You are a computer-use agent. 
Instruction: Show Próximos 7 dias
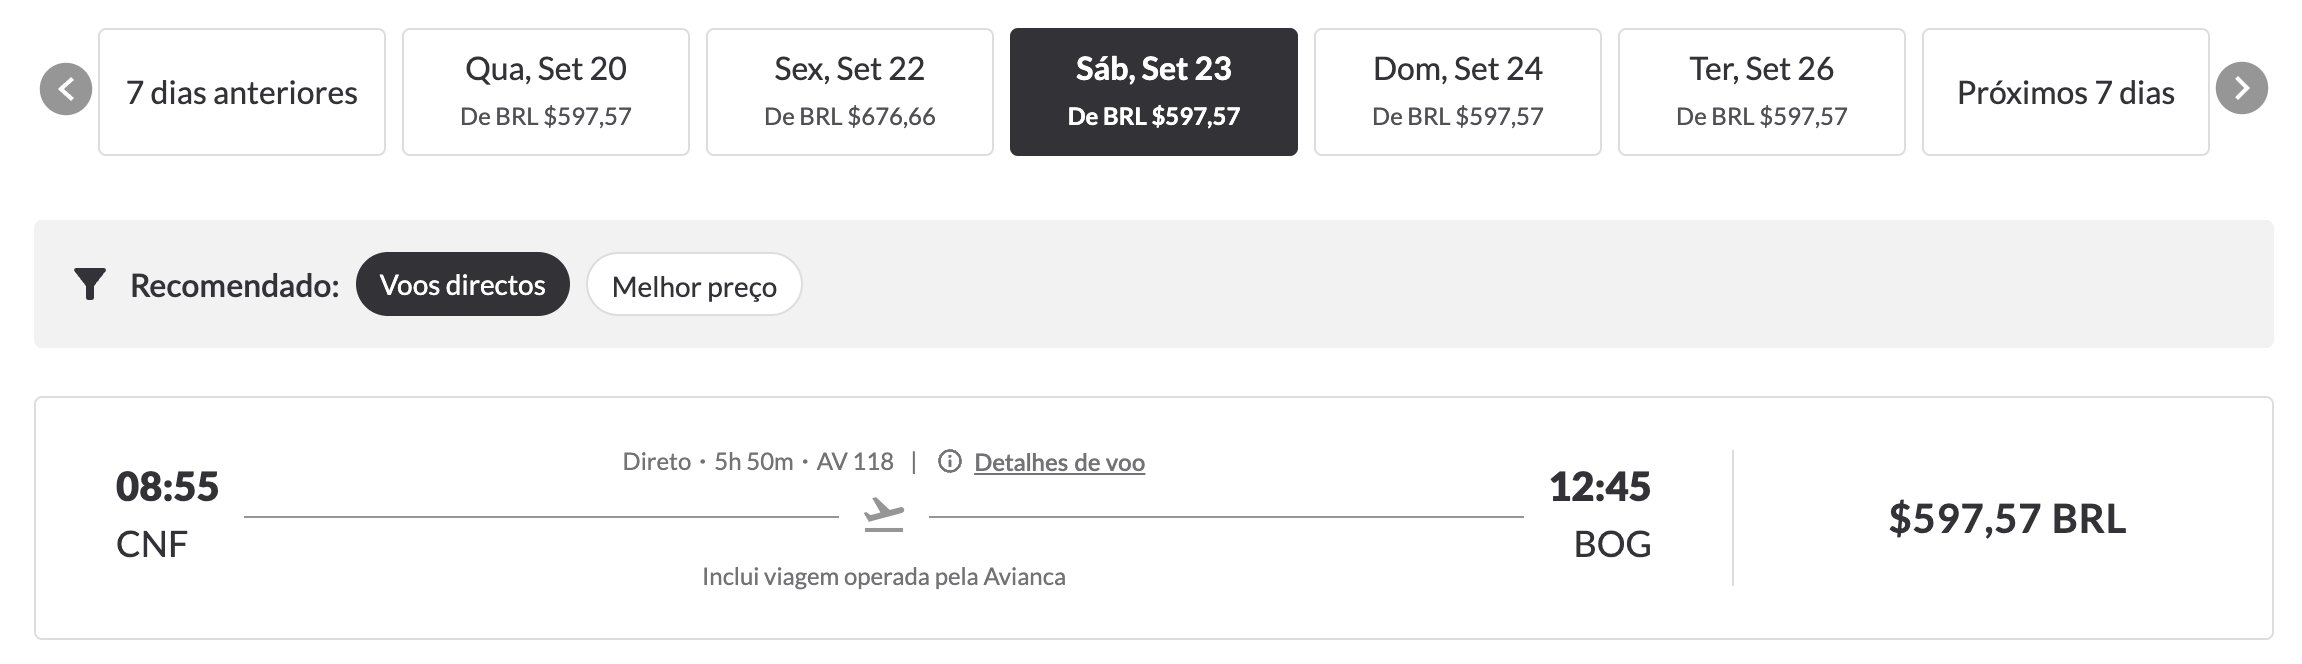pos(2066,92)
